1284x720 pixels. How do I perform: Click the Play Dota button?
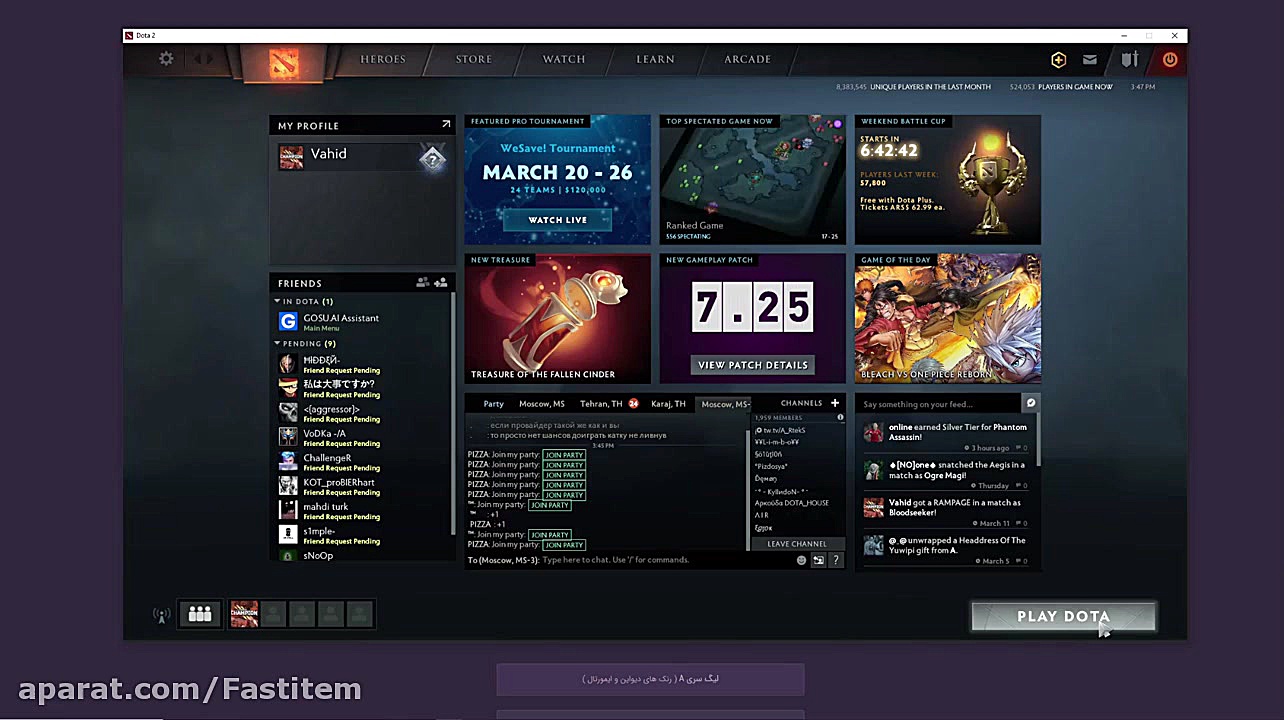click(1063, 617)
